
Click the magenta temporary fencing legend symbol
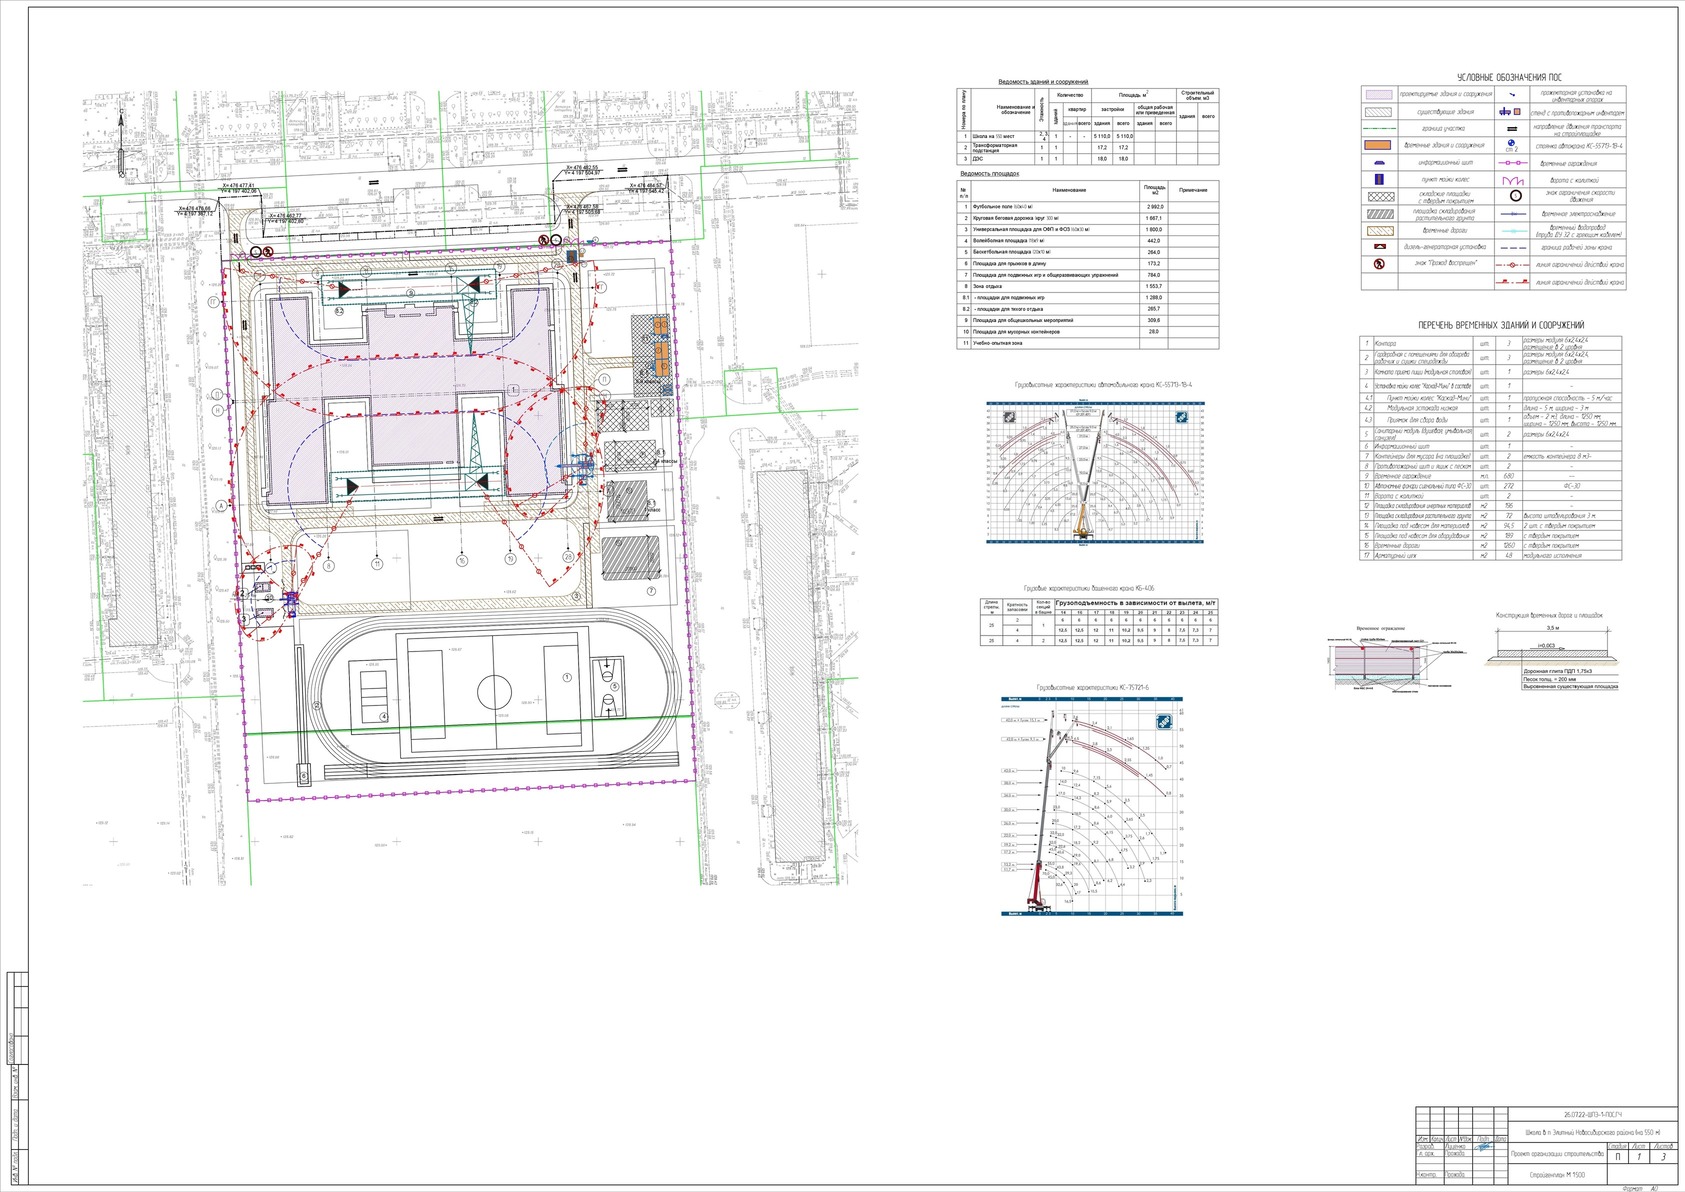(x=1511, y=162)
